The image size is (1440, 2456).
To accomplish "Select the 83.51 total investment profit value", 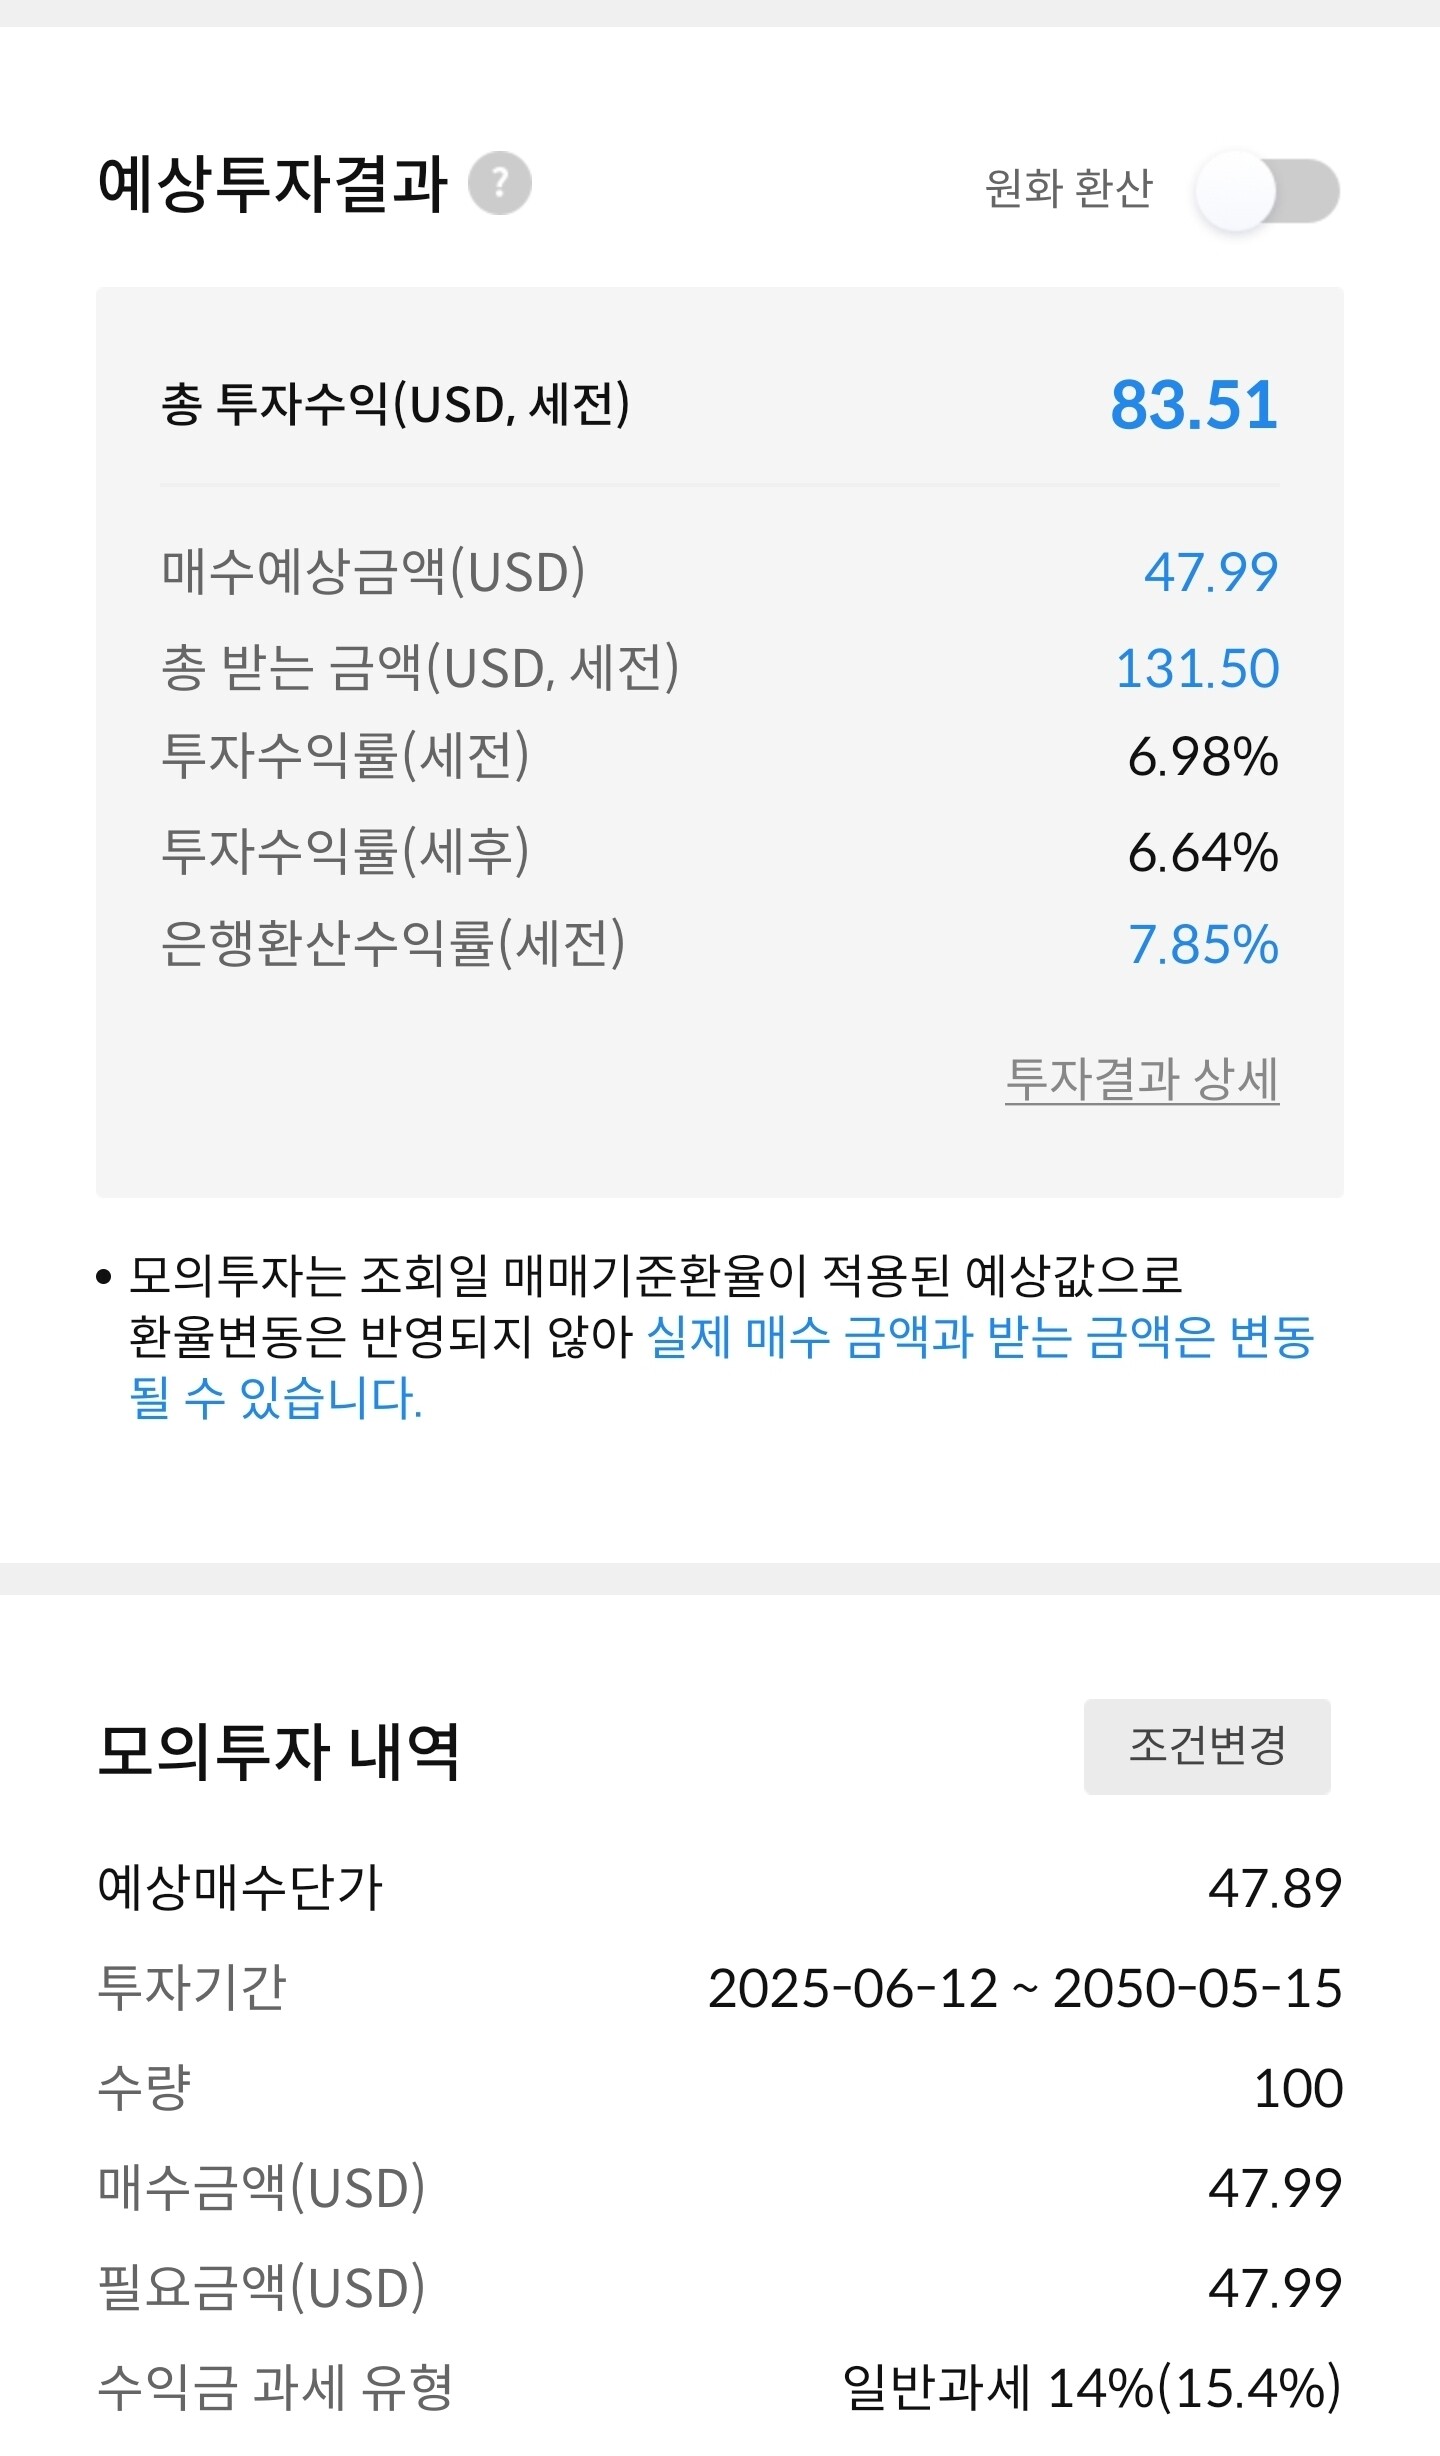I will (x=1194, y=405).
